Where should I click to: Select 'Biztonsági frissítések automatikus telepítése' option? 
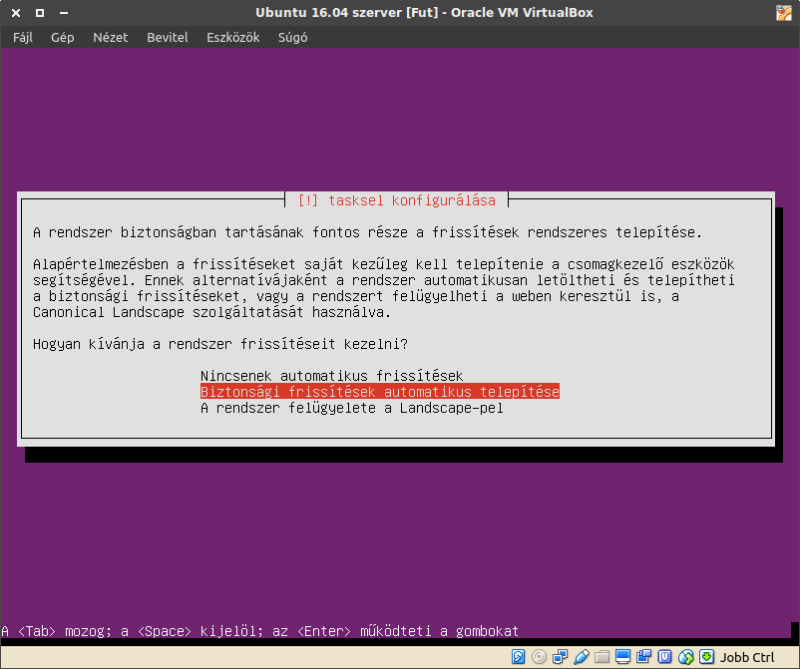pyautogui.click(x=380, y=391)
